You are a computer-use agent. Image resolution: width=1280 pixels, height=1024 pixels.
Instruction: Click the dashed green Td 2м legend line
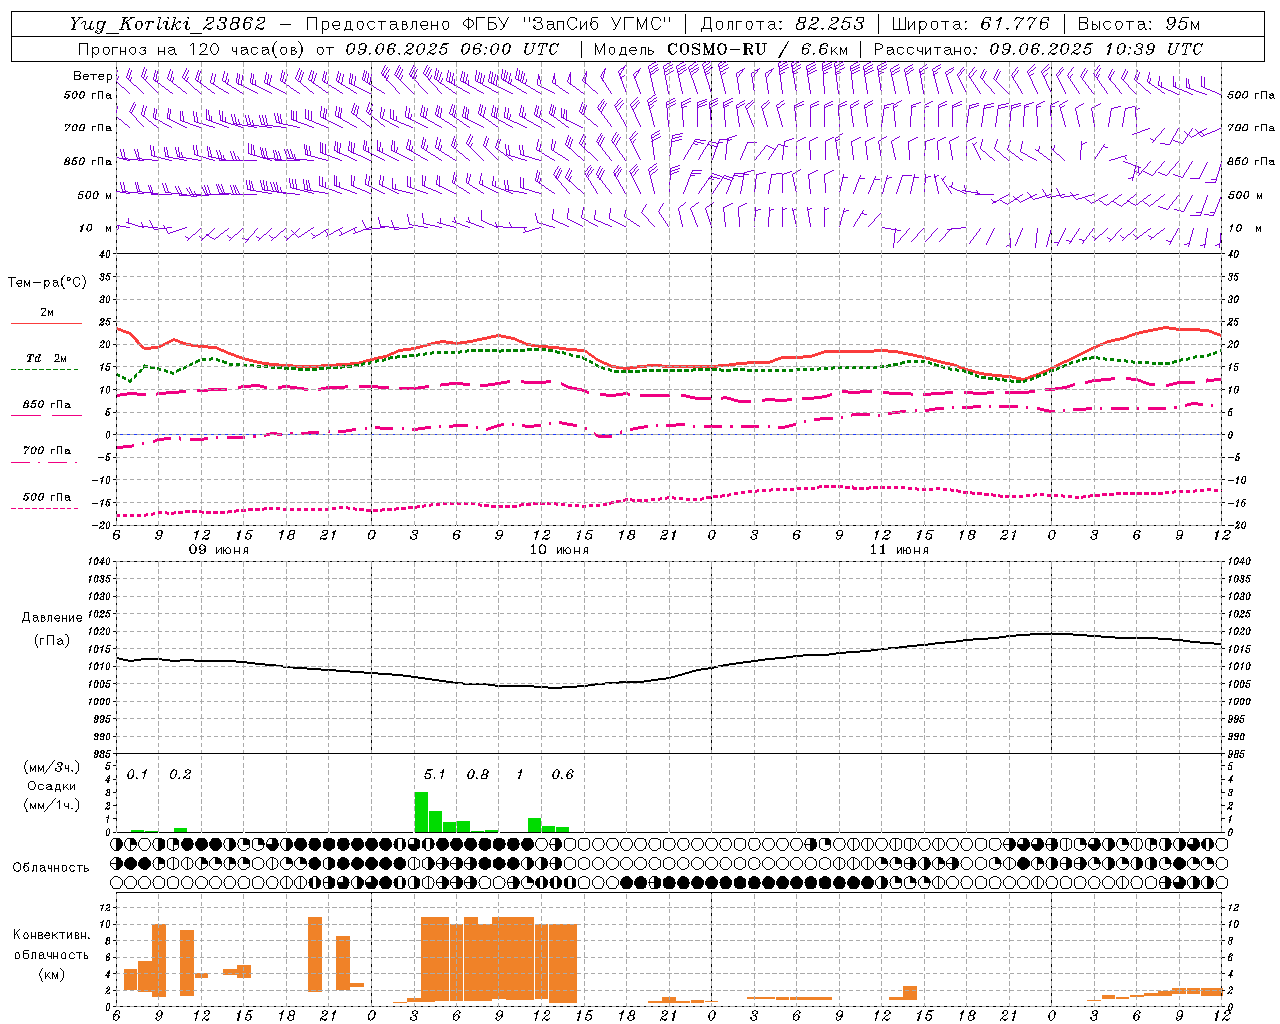pyautogui.click(x=44, y=369)
